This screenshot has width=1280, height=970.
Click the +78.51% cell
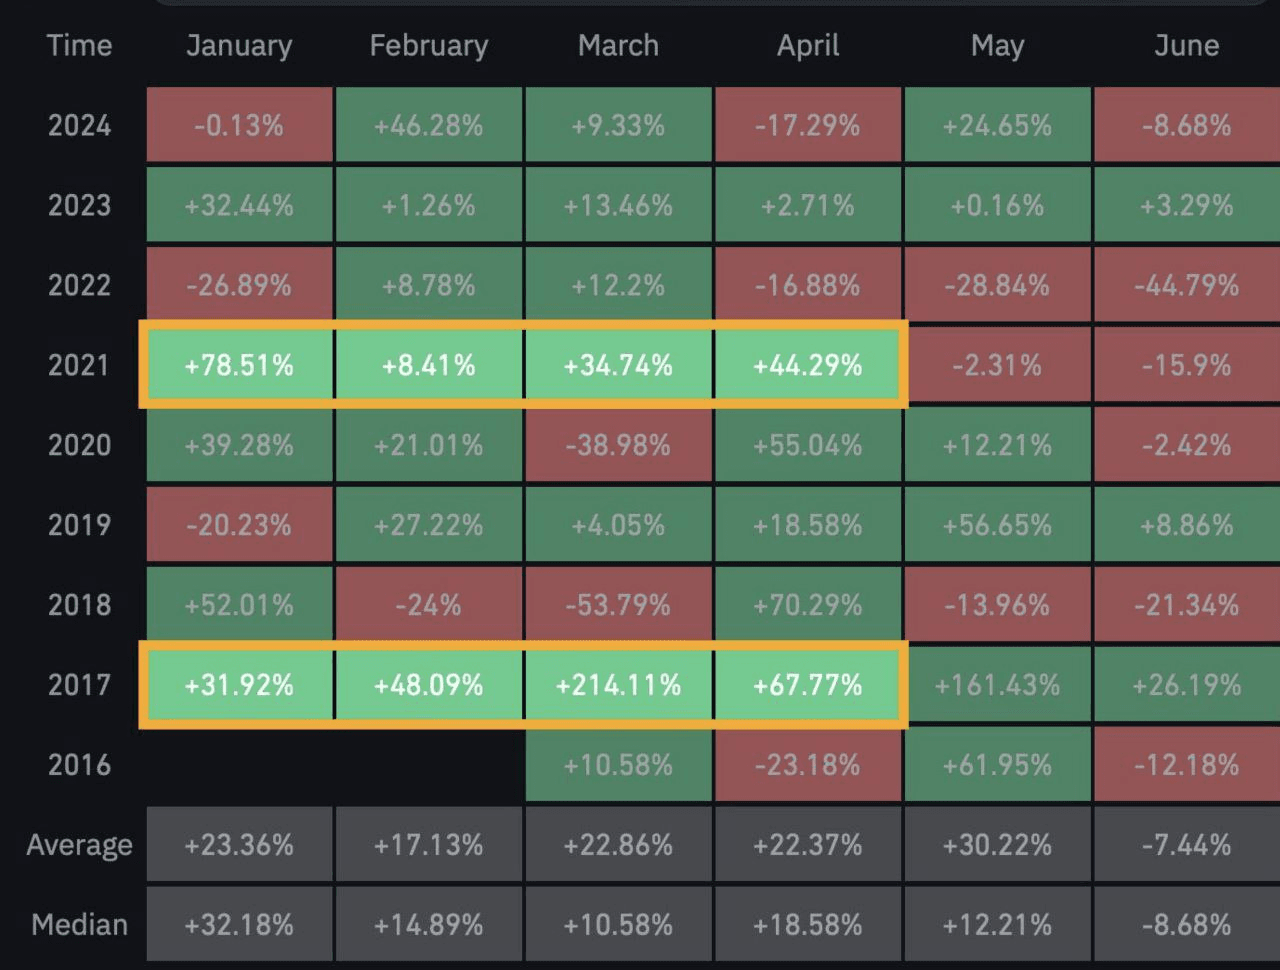click(x=239, y=365)
